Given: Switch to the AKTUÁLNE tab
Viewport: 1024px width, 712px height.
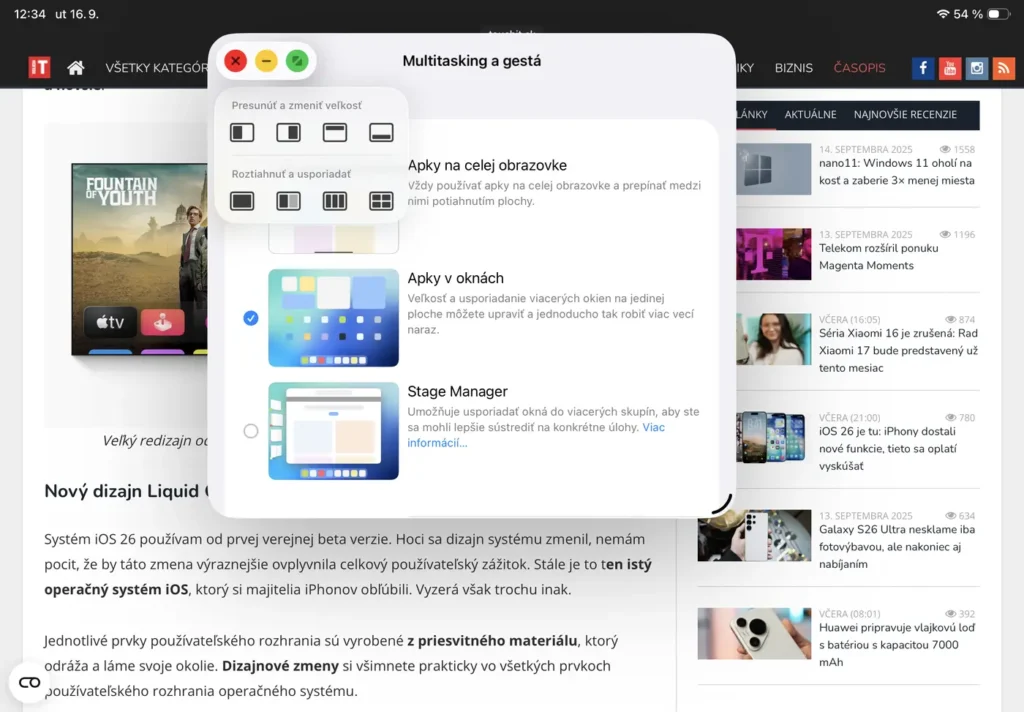Looking at the screenshot, I should 810,114.
